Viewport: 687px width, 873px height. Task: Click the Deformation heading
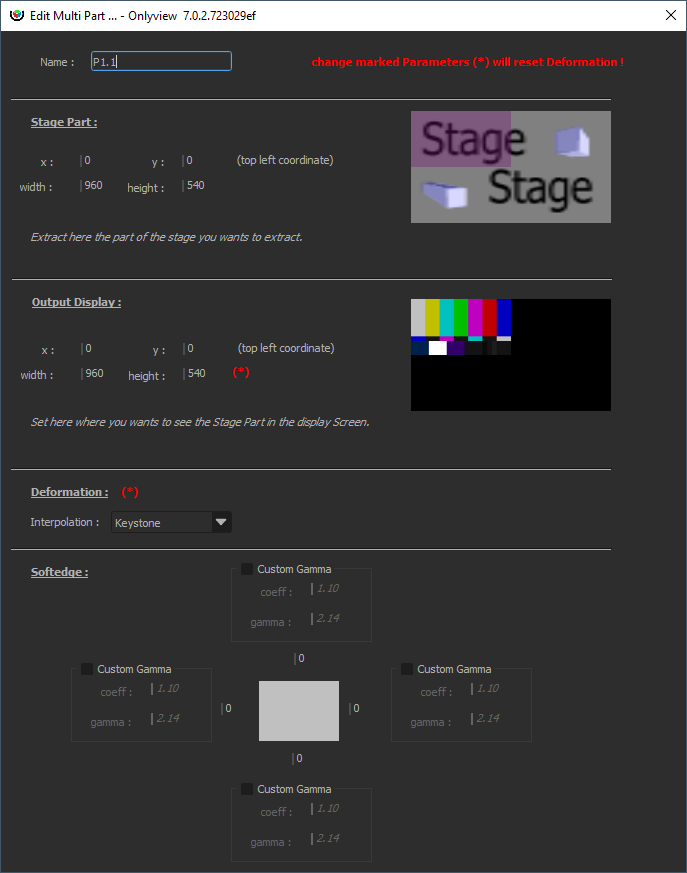tap(70, 492)
